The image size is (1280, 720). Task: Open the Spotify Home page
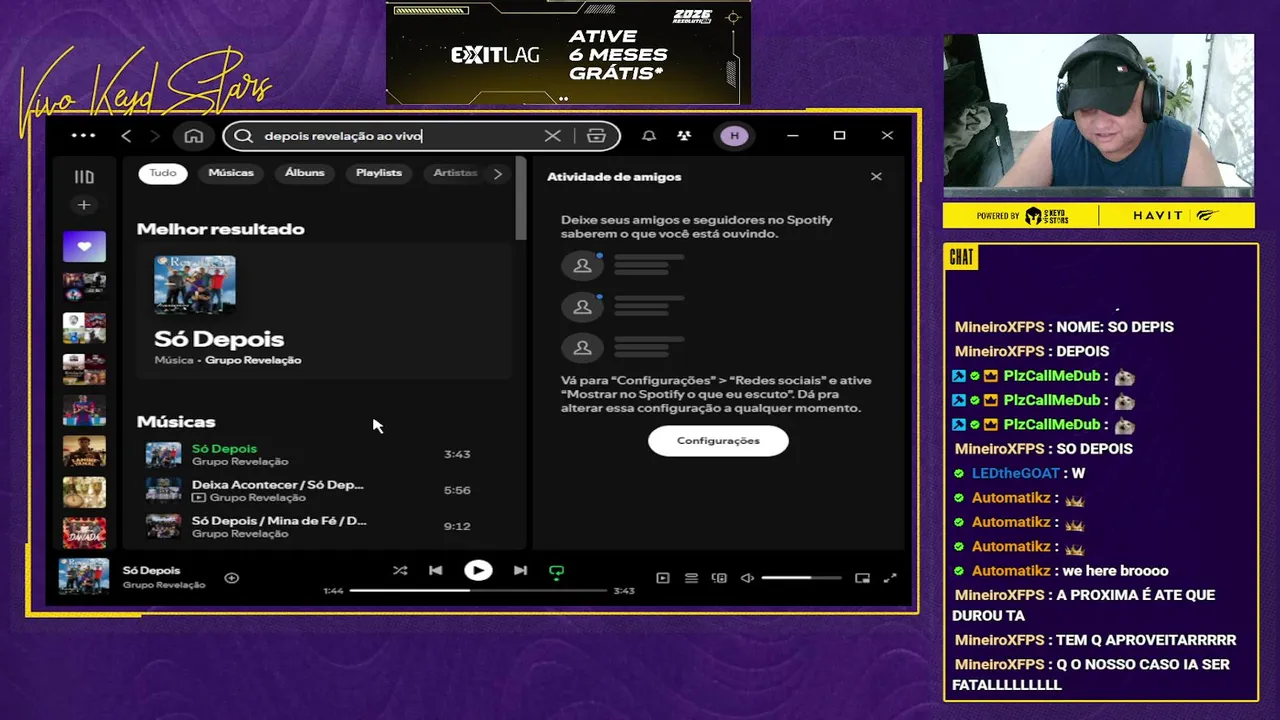coord(194,136)
